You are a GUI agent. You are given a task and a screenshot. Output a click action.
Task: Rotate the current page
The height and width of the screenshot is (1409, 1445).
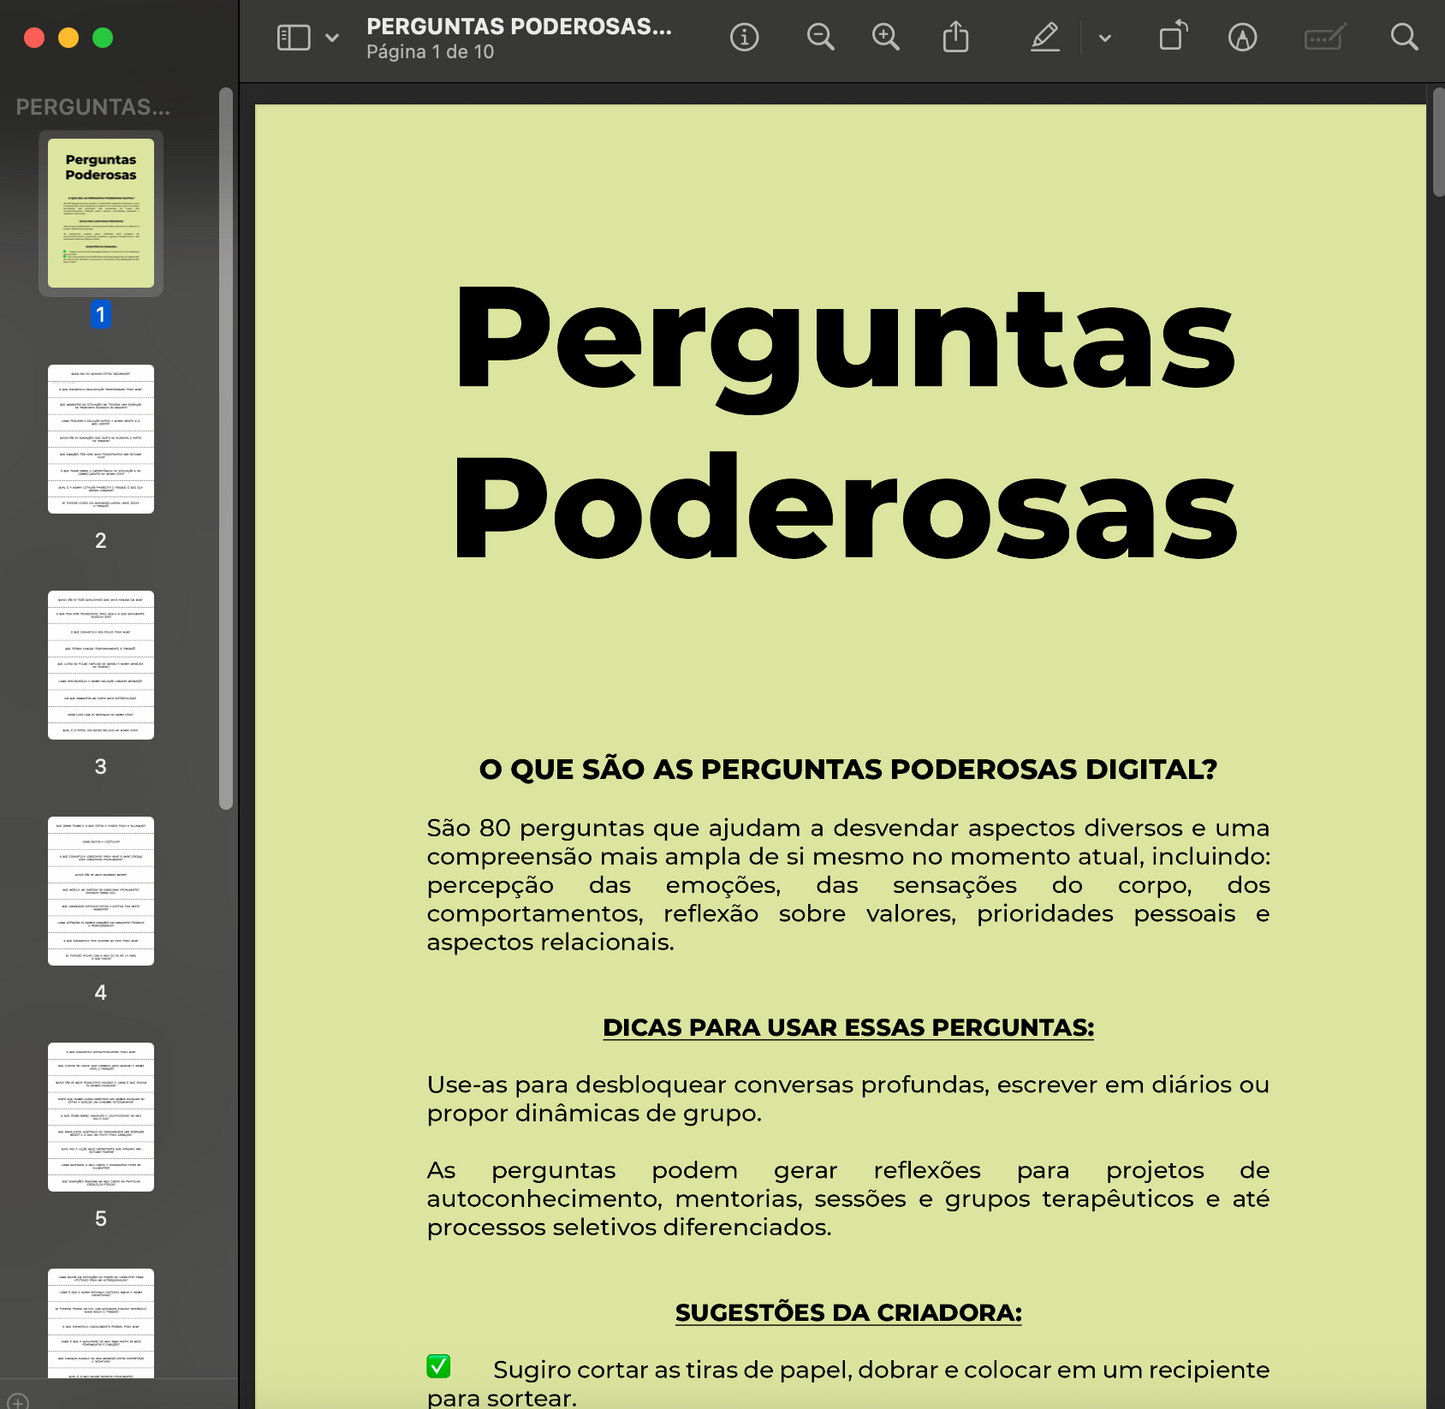[x=1172, y=37]
